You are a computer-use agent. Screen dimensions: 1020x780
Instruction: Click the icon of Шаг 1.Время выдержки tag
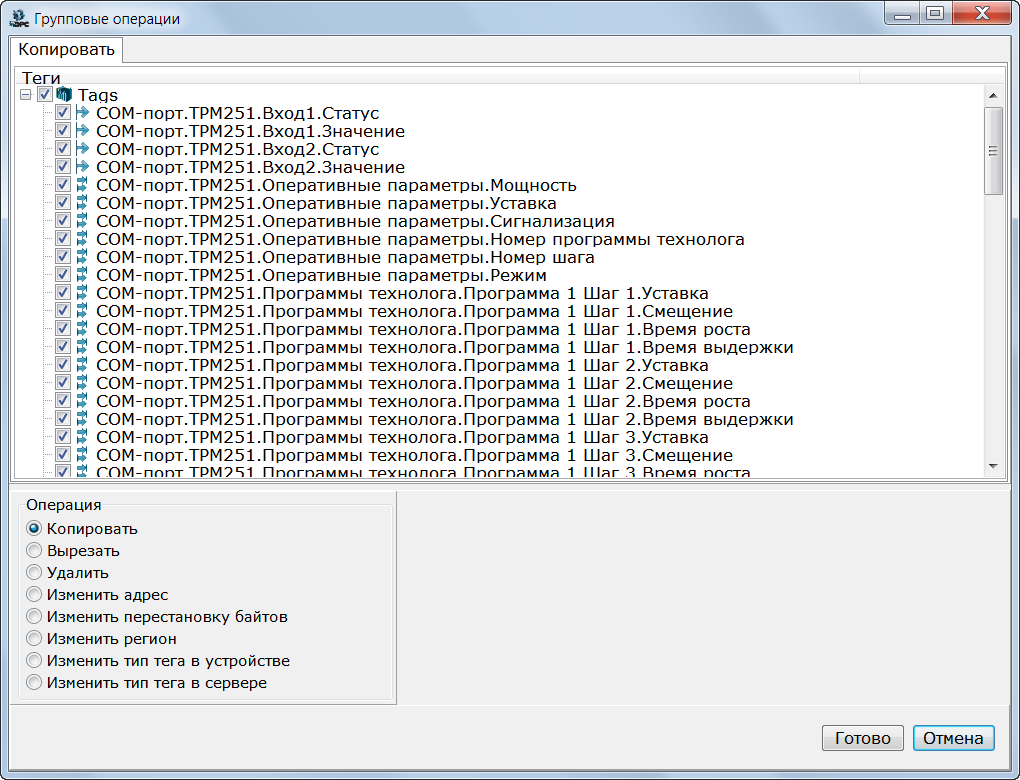tap(82, 347)
